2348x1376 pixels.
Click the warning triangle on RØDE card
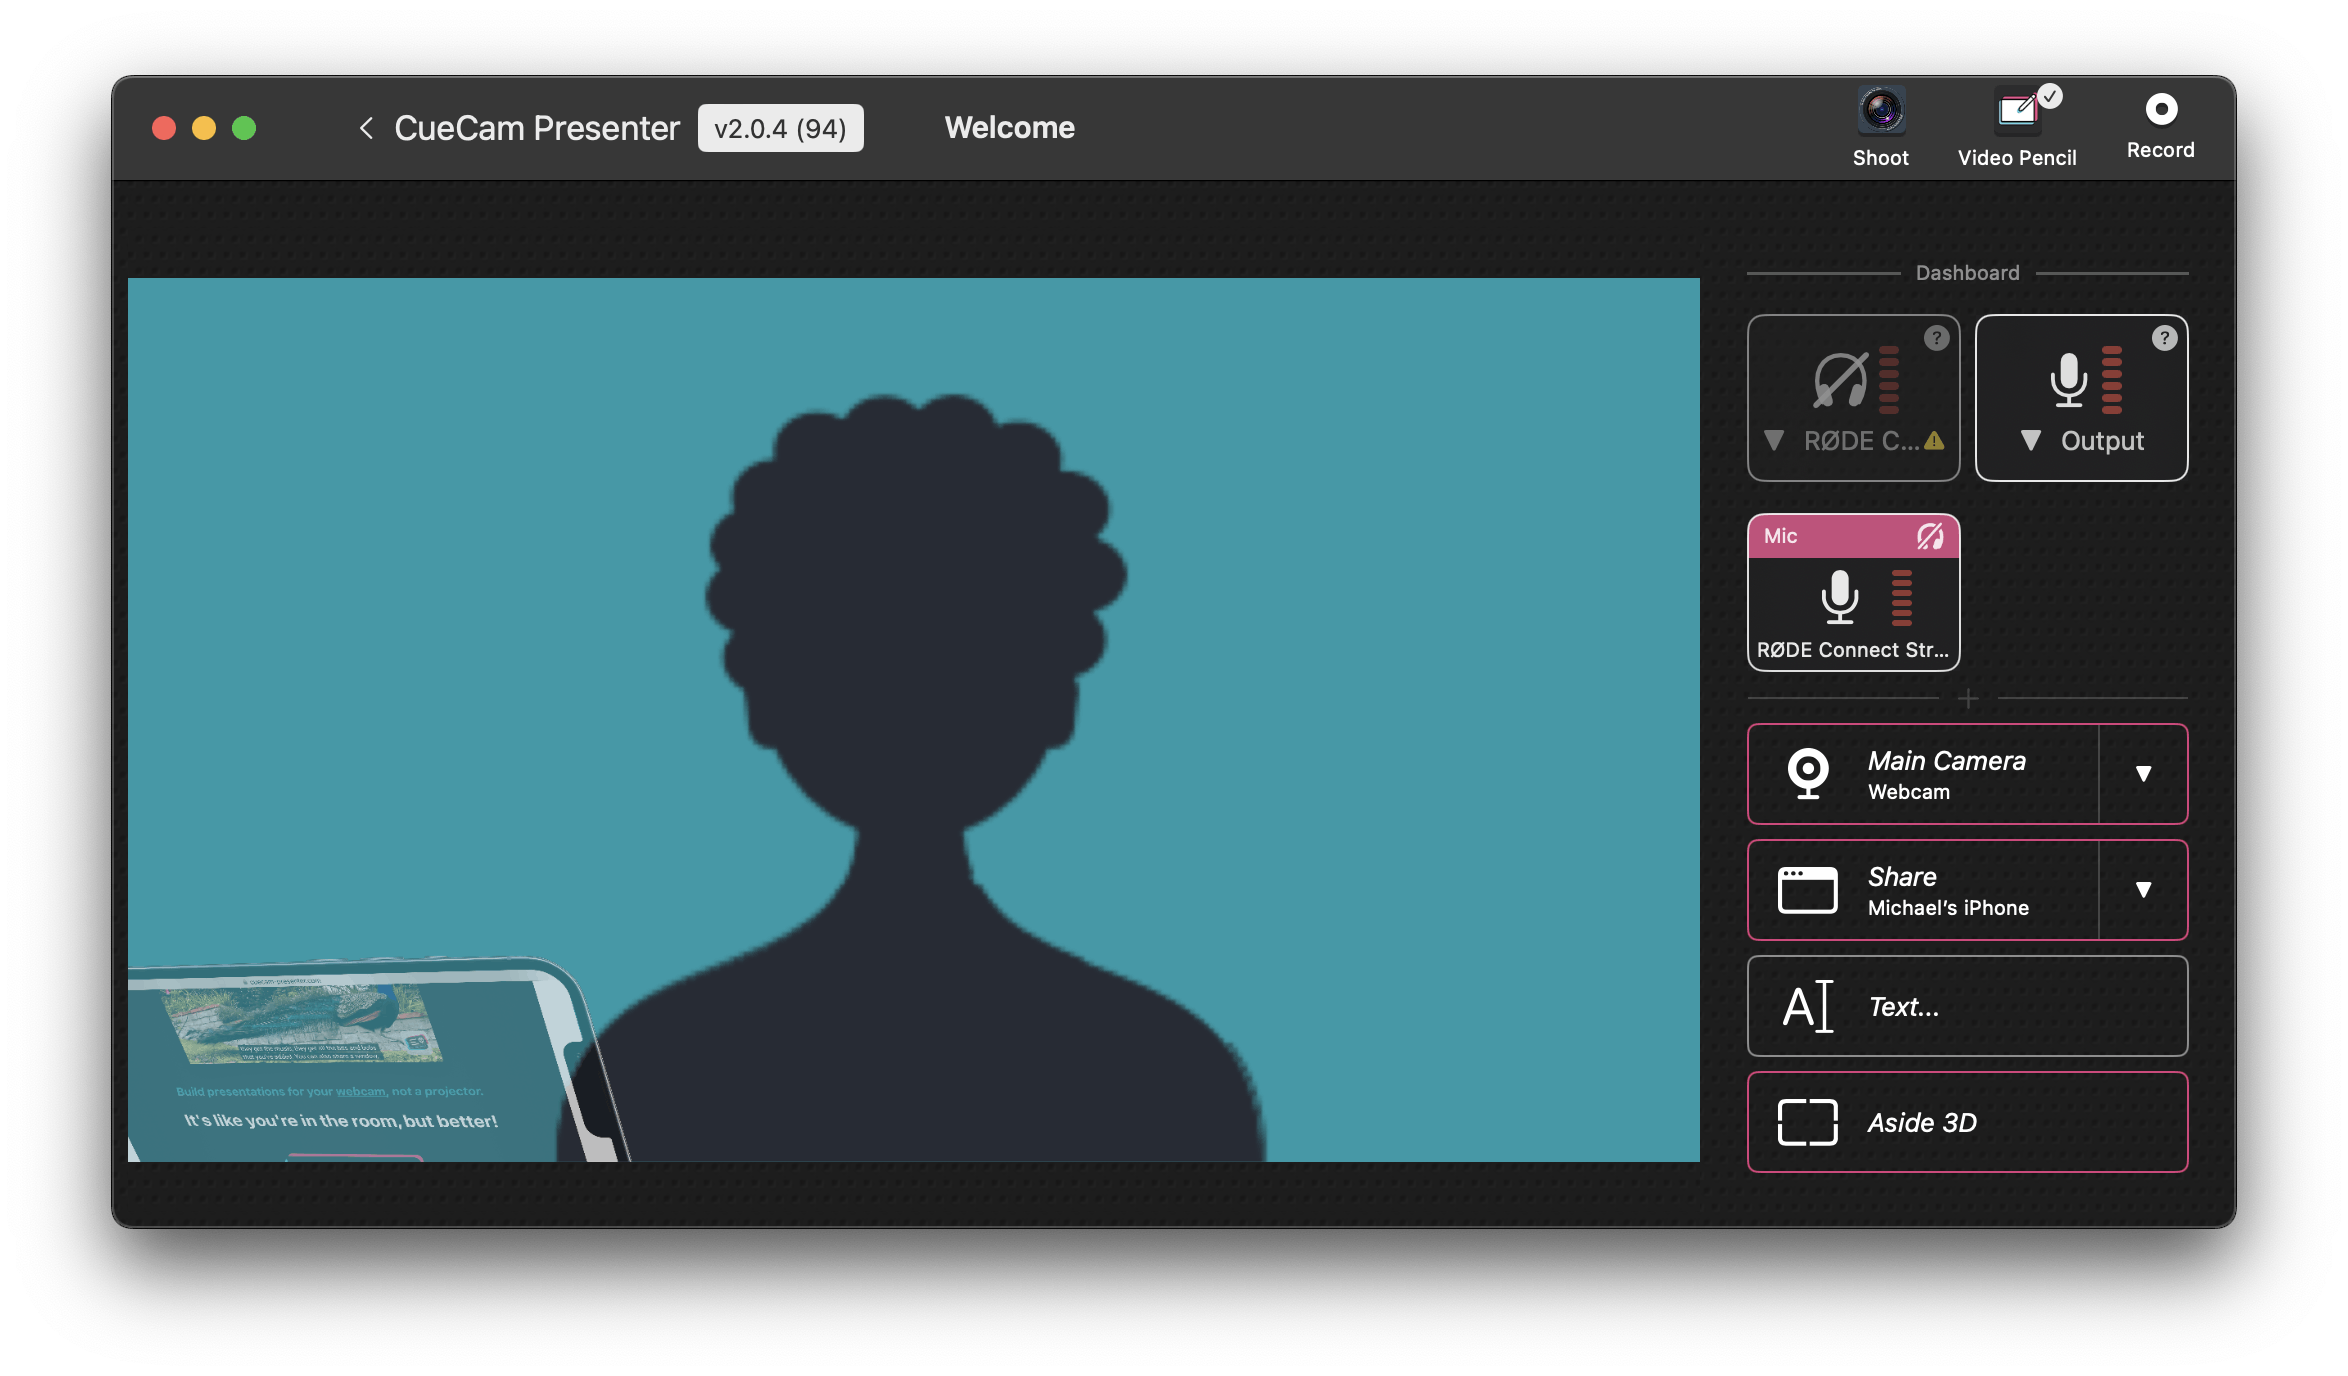click(x=1935, y=441)
